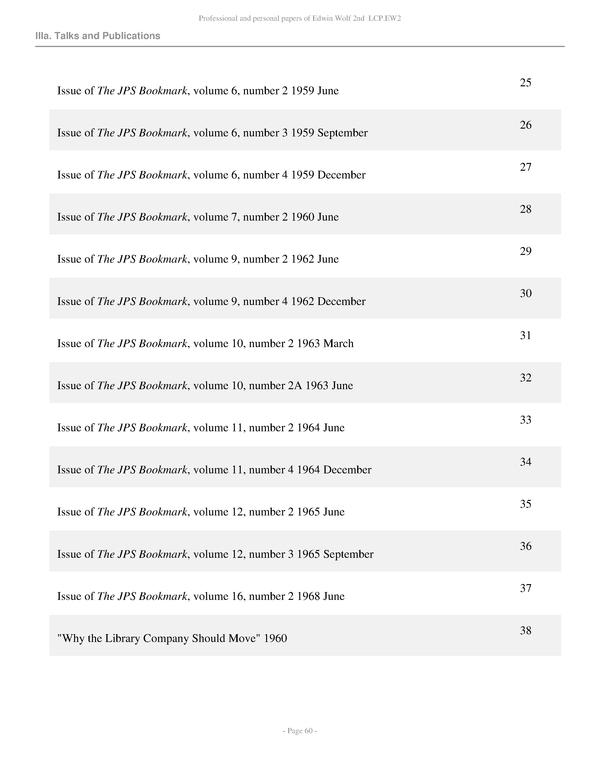Select the JPS Bookmark 1959 September entry
The image size is (600, 776).
point(212,133)
